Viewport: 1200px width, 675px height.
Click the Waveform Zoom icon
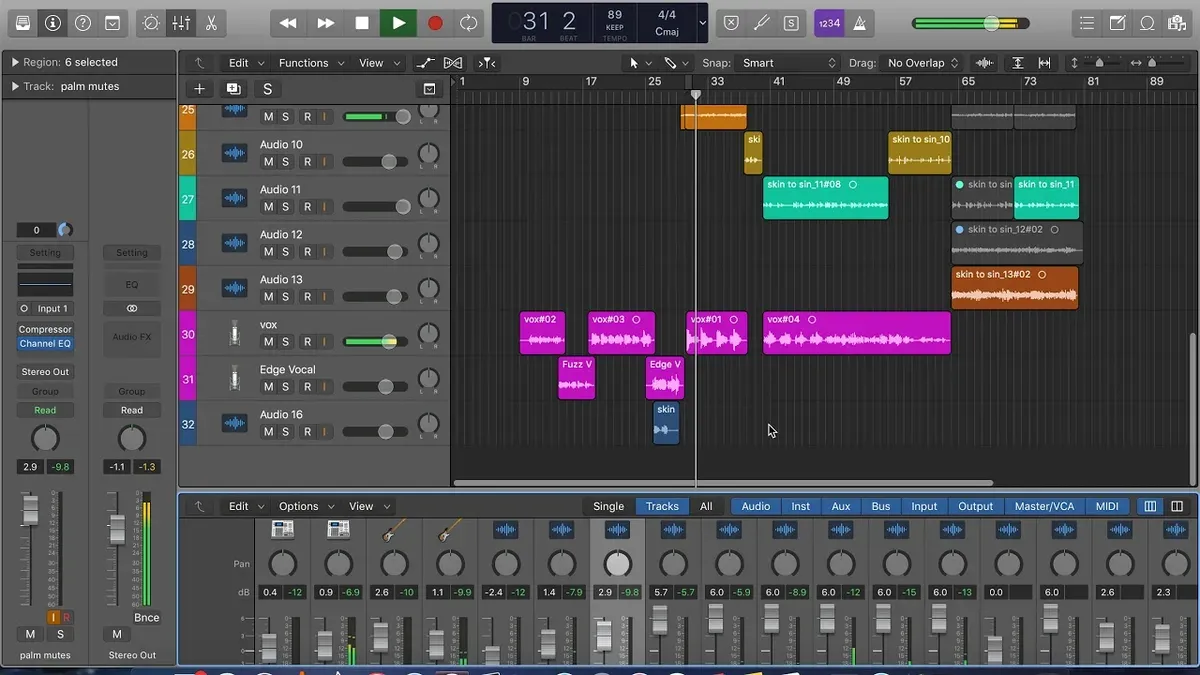(984, 63)
